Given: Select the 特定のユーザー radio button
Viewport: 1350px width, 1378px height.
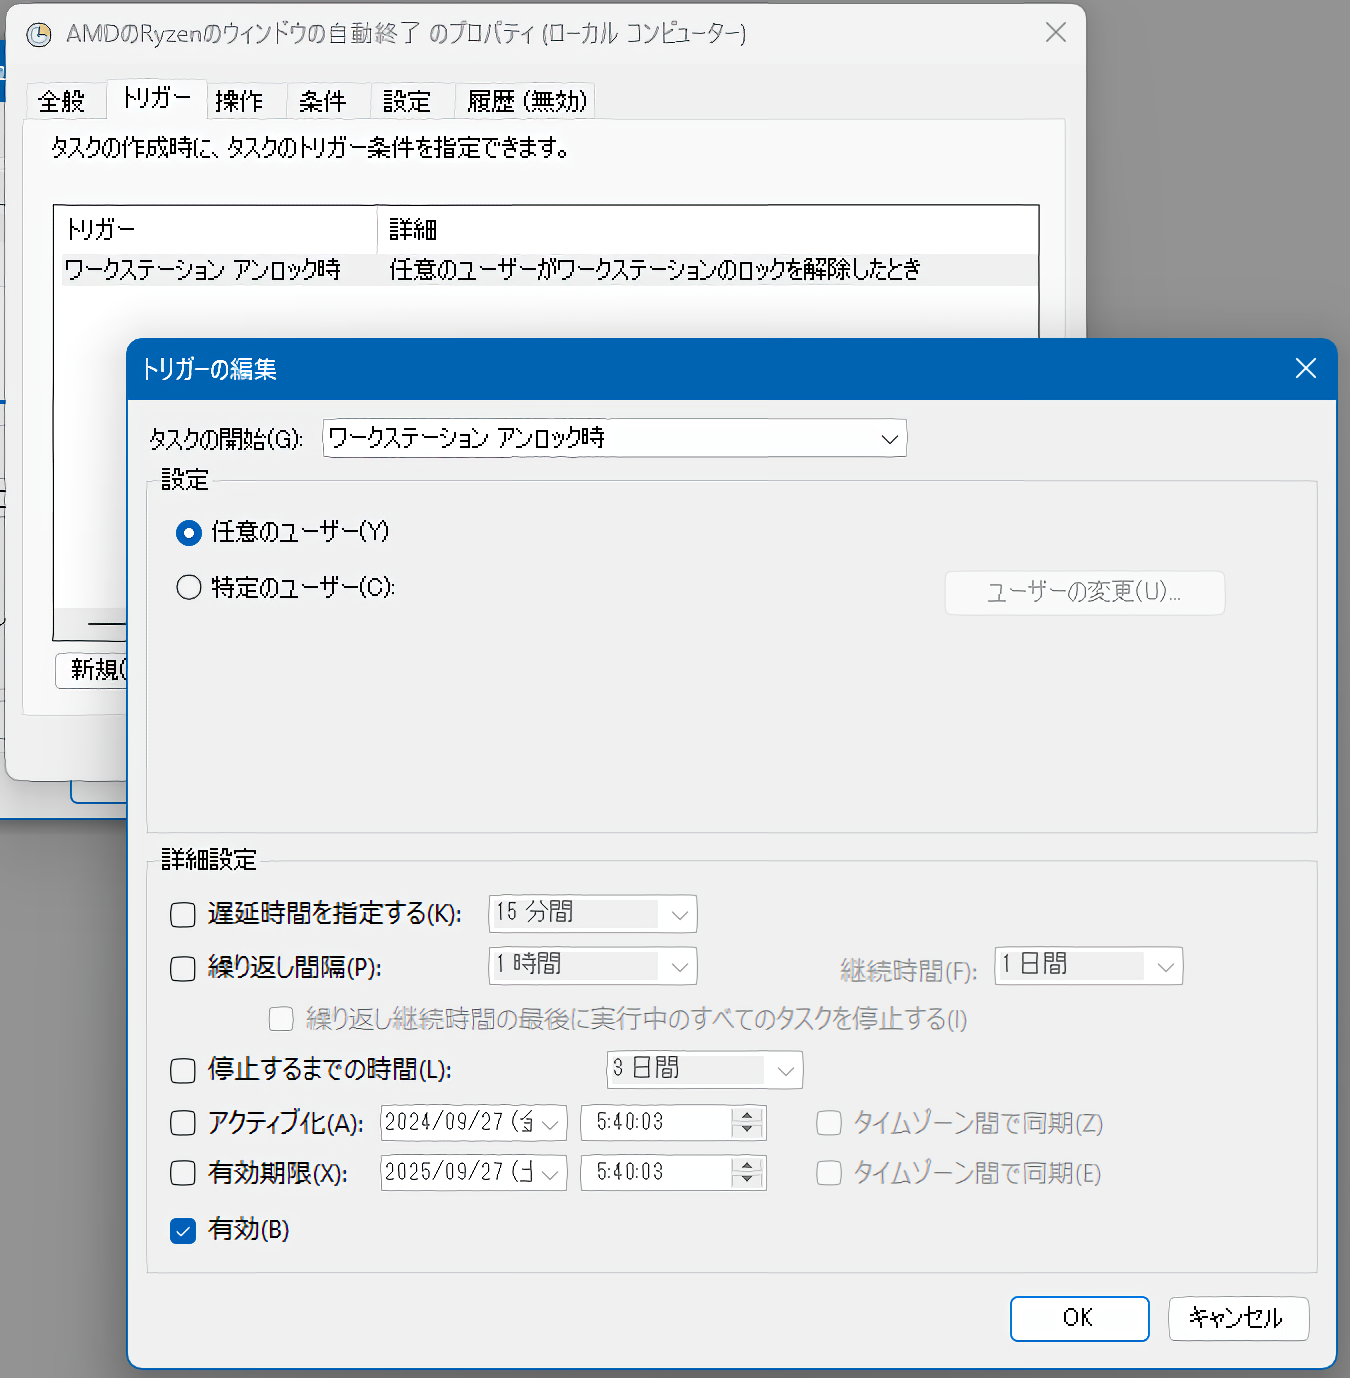Looking at the screenshot, I should [x=188, y=587].
